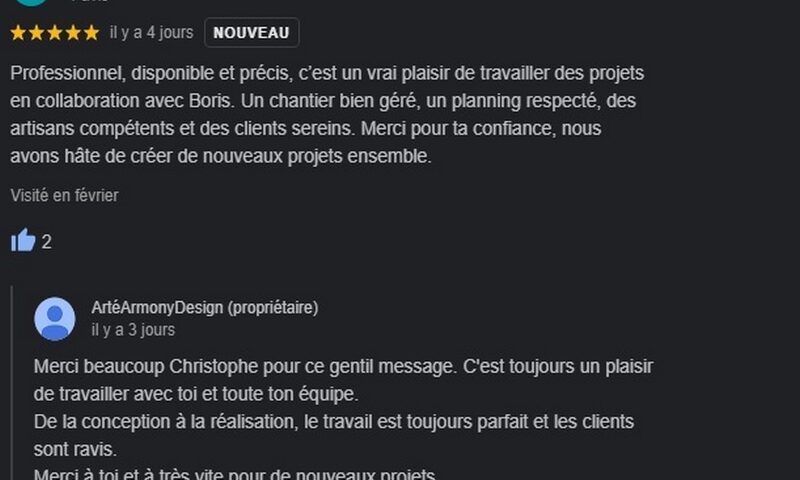This screenshot has height=480, width=800.
Task: Click the like count number 2
Action: coord(46,242)
